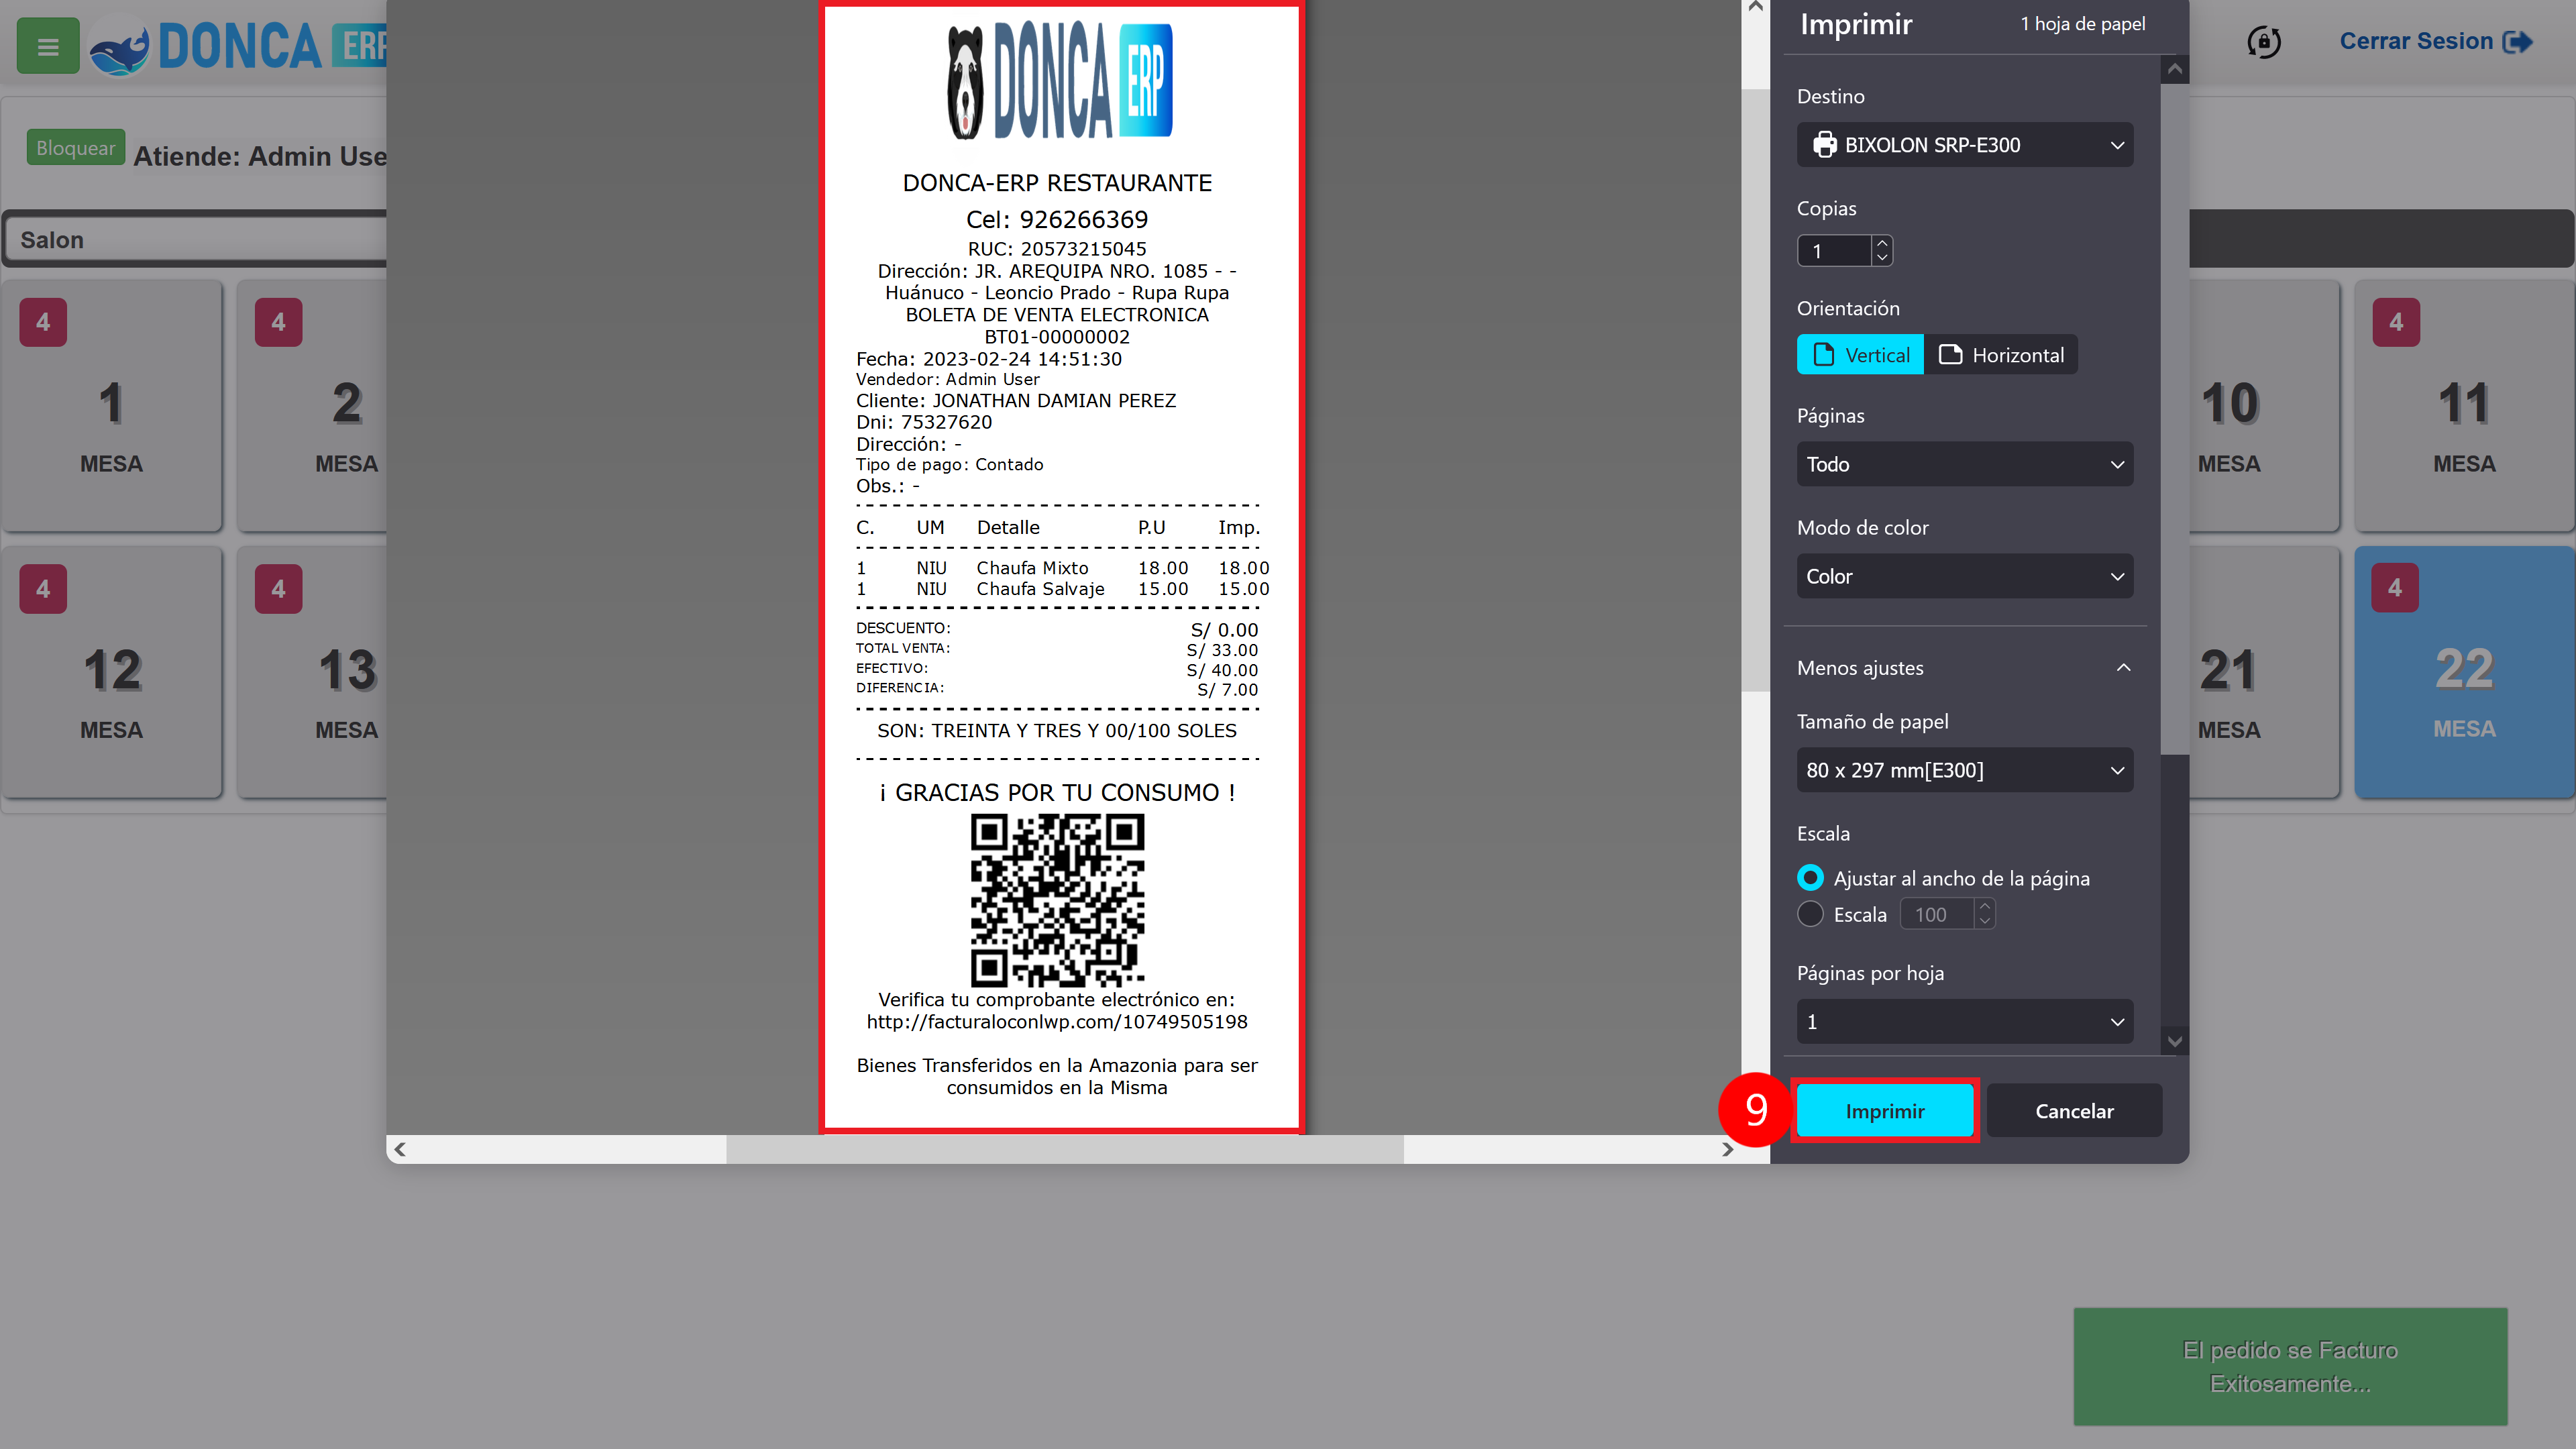Click preview horizontal scrollbar left arrow
The height and width of the screenshot is (1449, 2576).
point(400,1149)
